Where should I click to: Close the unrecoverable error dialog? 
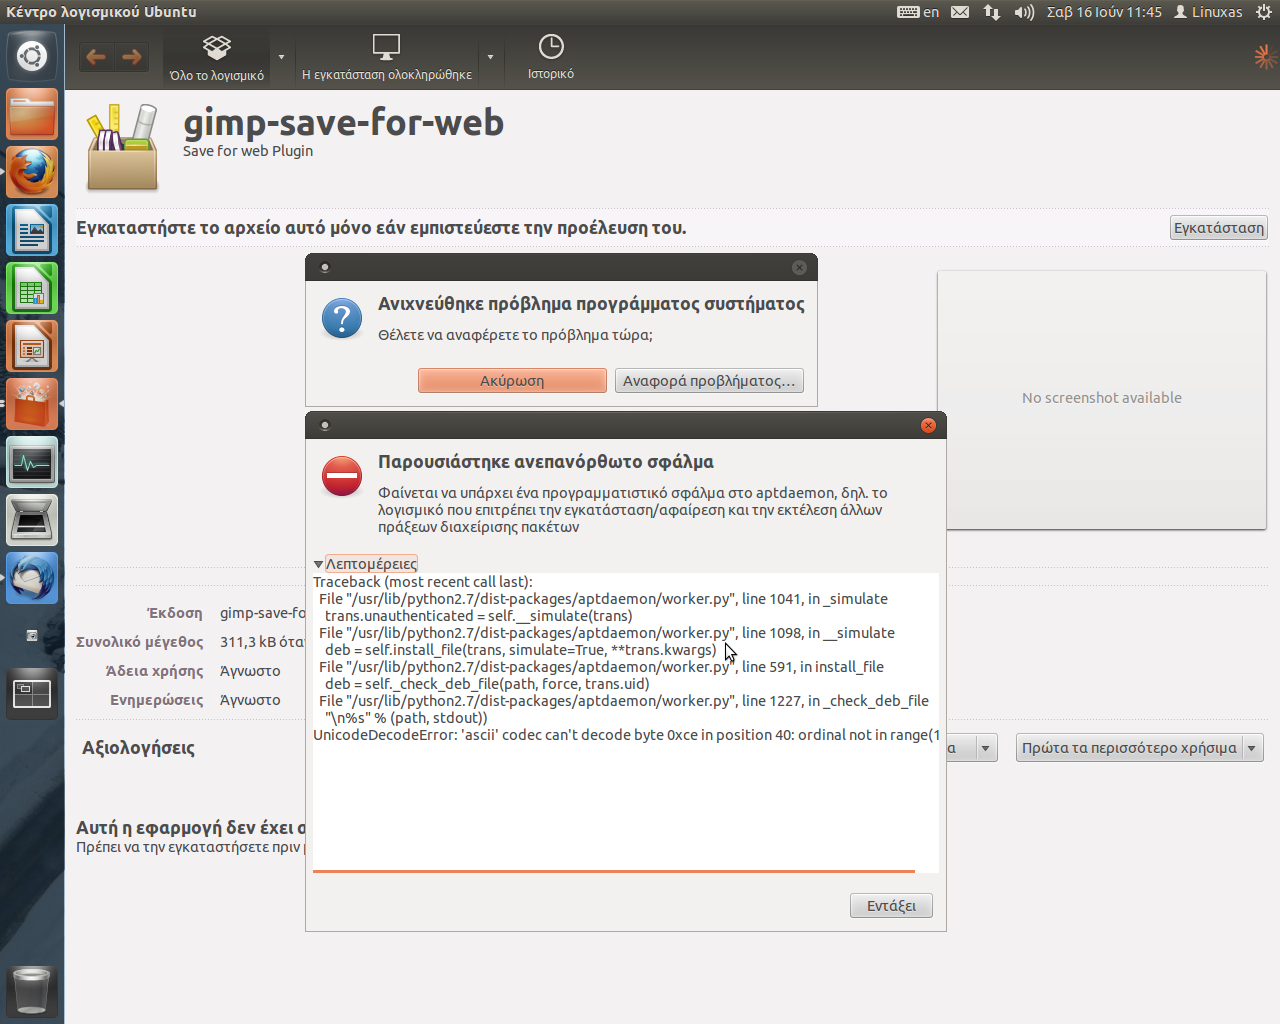928,425
